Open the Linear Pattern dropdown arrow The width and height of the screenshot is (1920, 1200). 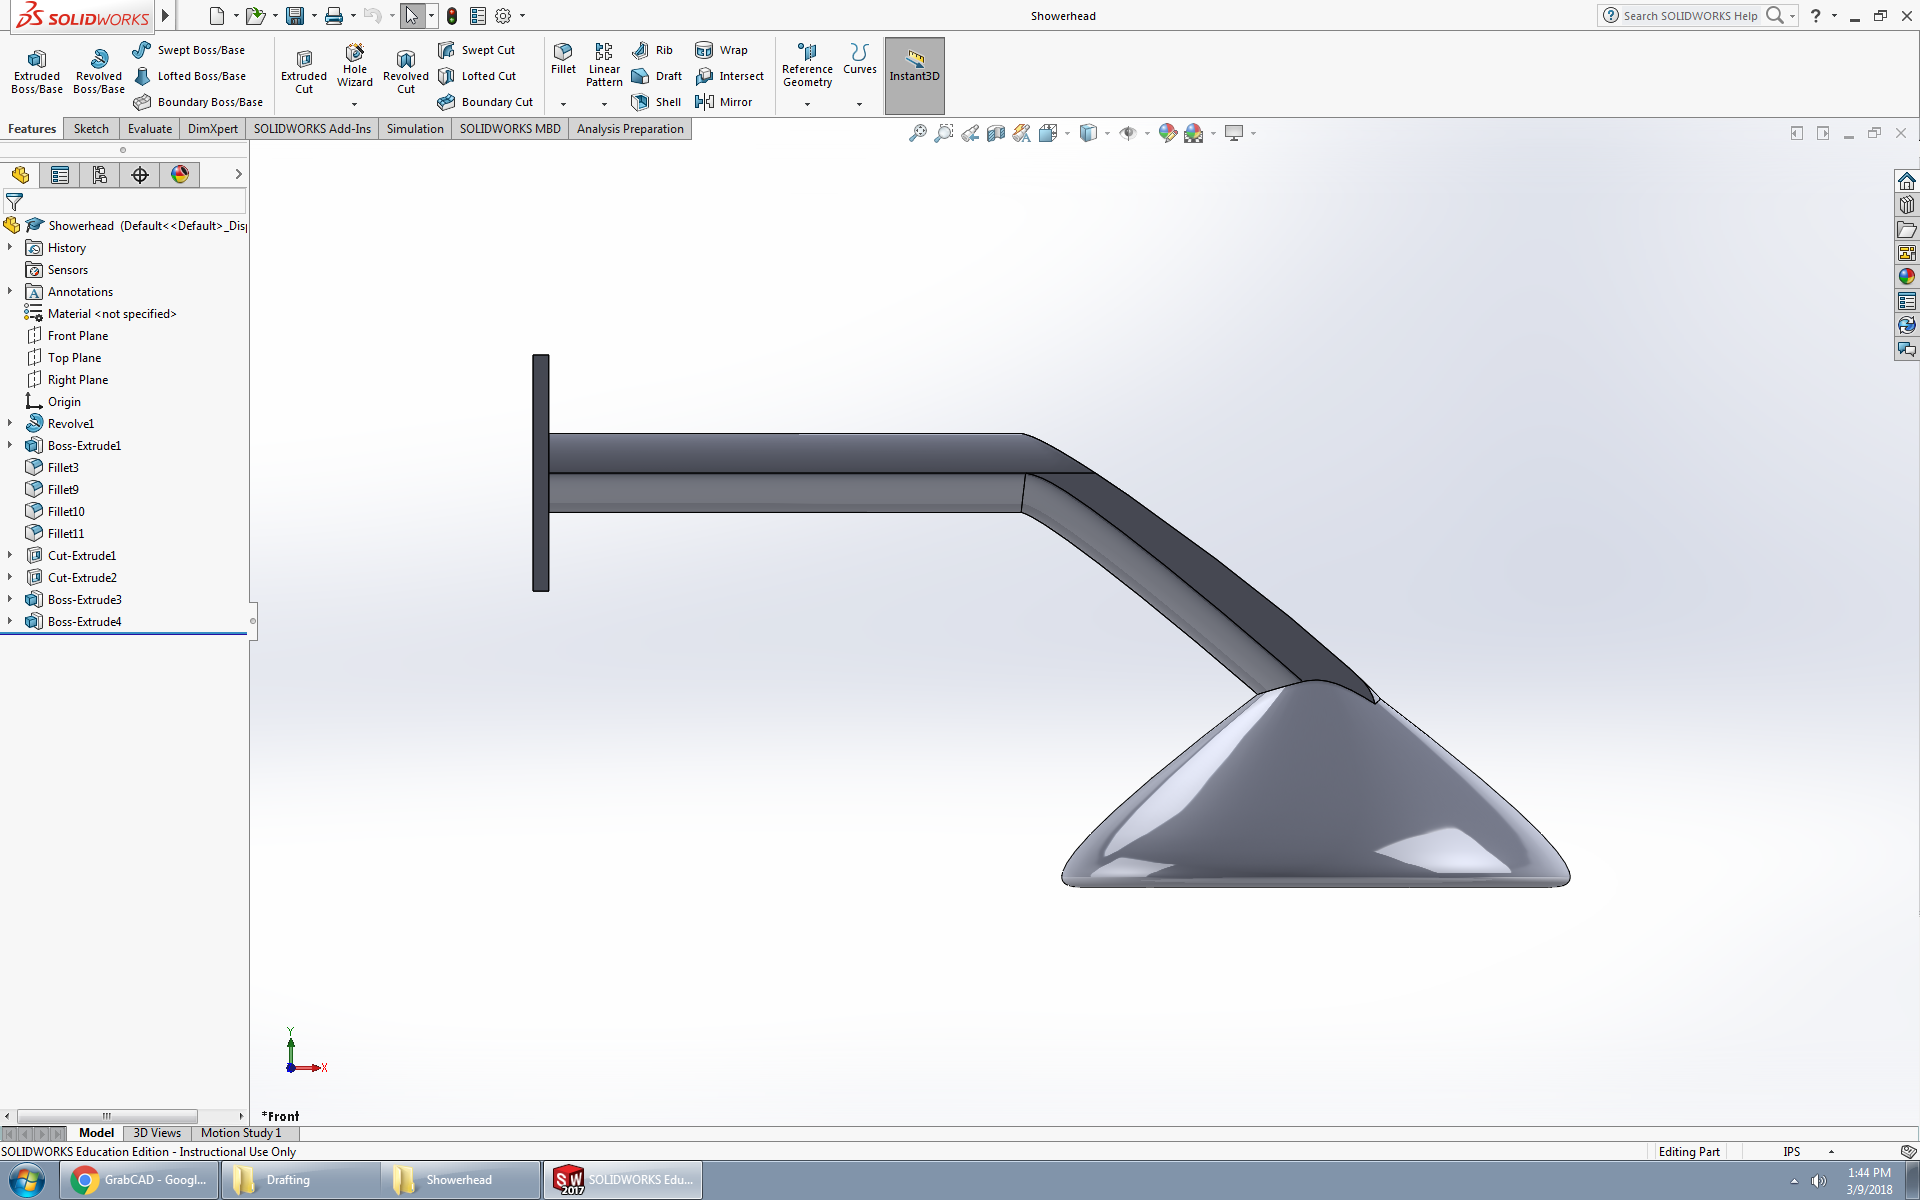(604, 104)
